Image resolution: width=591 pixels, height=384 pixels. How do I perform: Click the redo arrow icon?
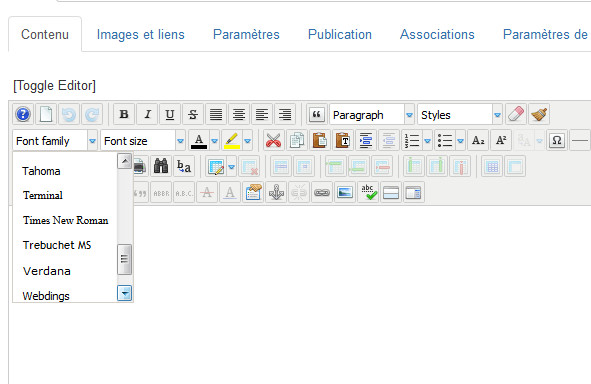(x=92, y=114)
